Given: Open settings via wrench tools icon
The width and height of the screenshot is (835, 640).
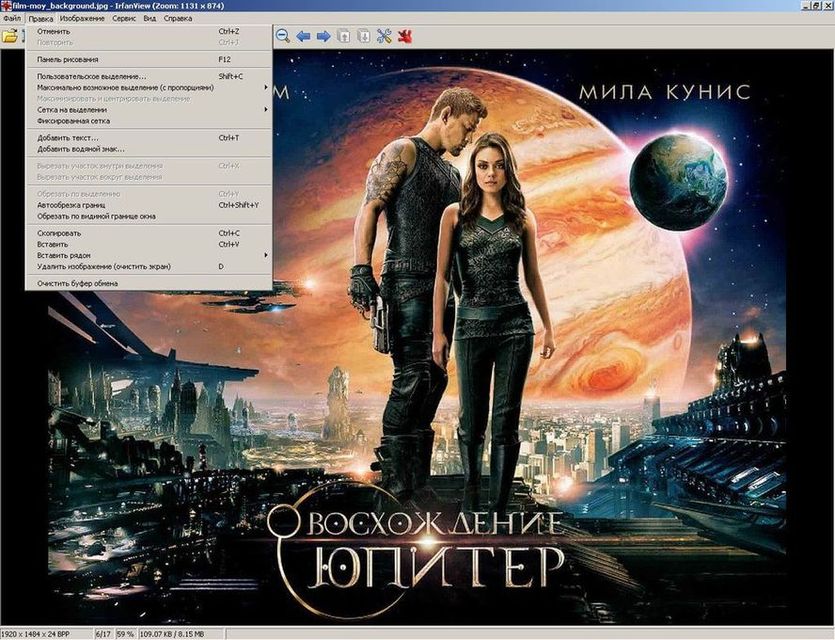Looking at the screenshot, I should [384, 36].
